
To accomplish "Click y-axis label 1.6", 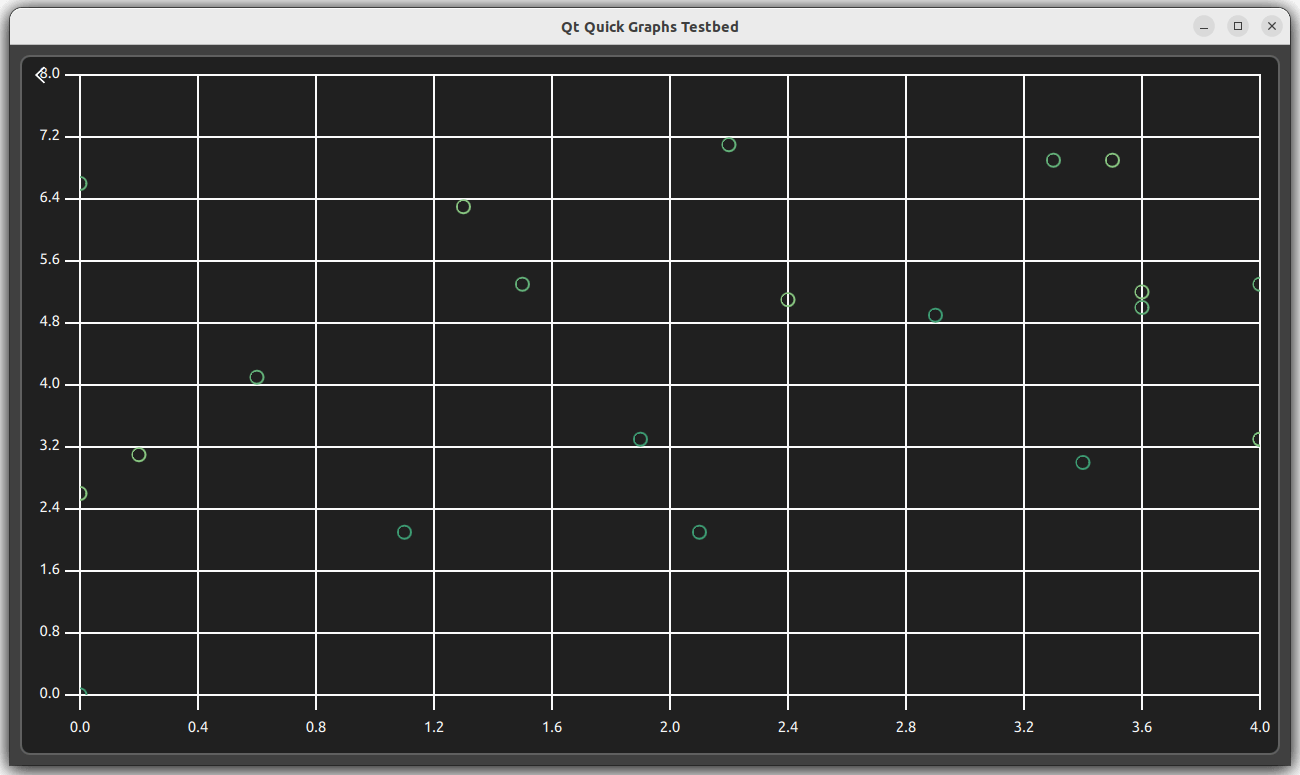I will tap(50, 570).
